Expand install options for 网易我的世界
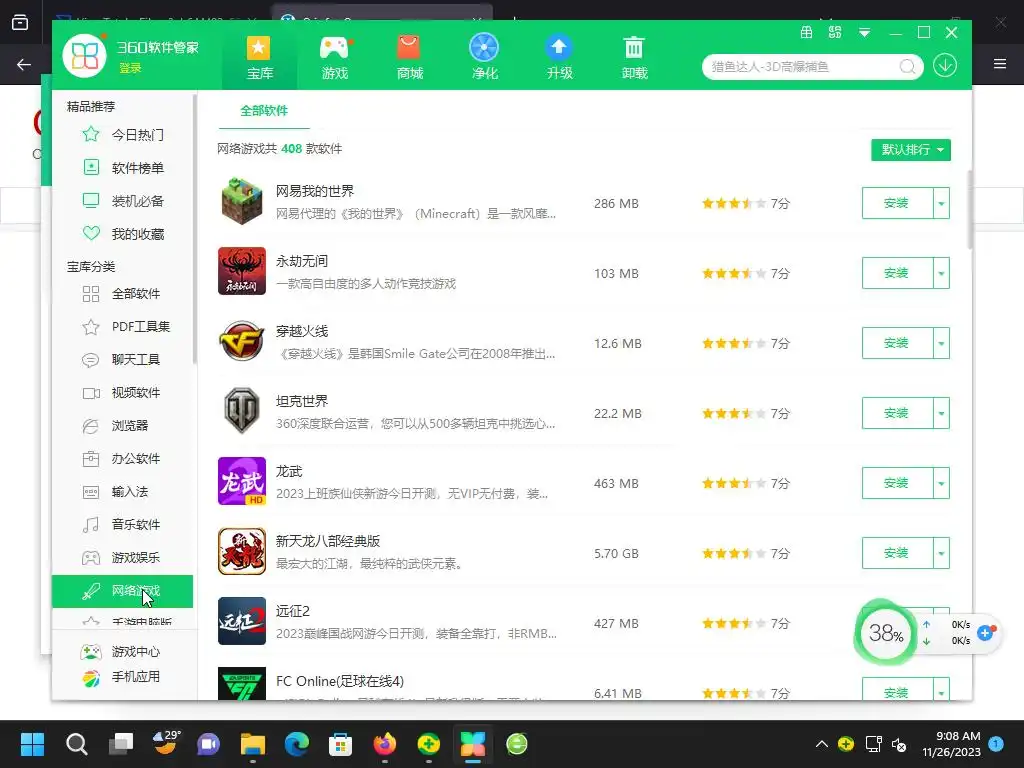The height and width of the screenshot is (768, 1024). click(x=941, y=203)
